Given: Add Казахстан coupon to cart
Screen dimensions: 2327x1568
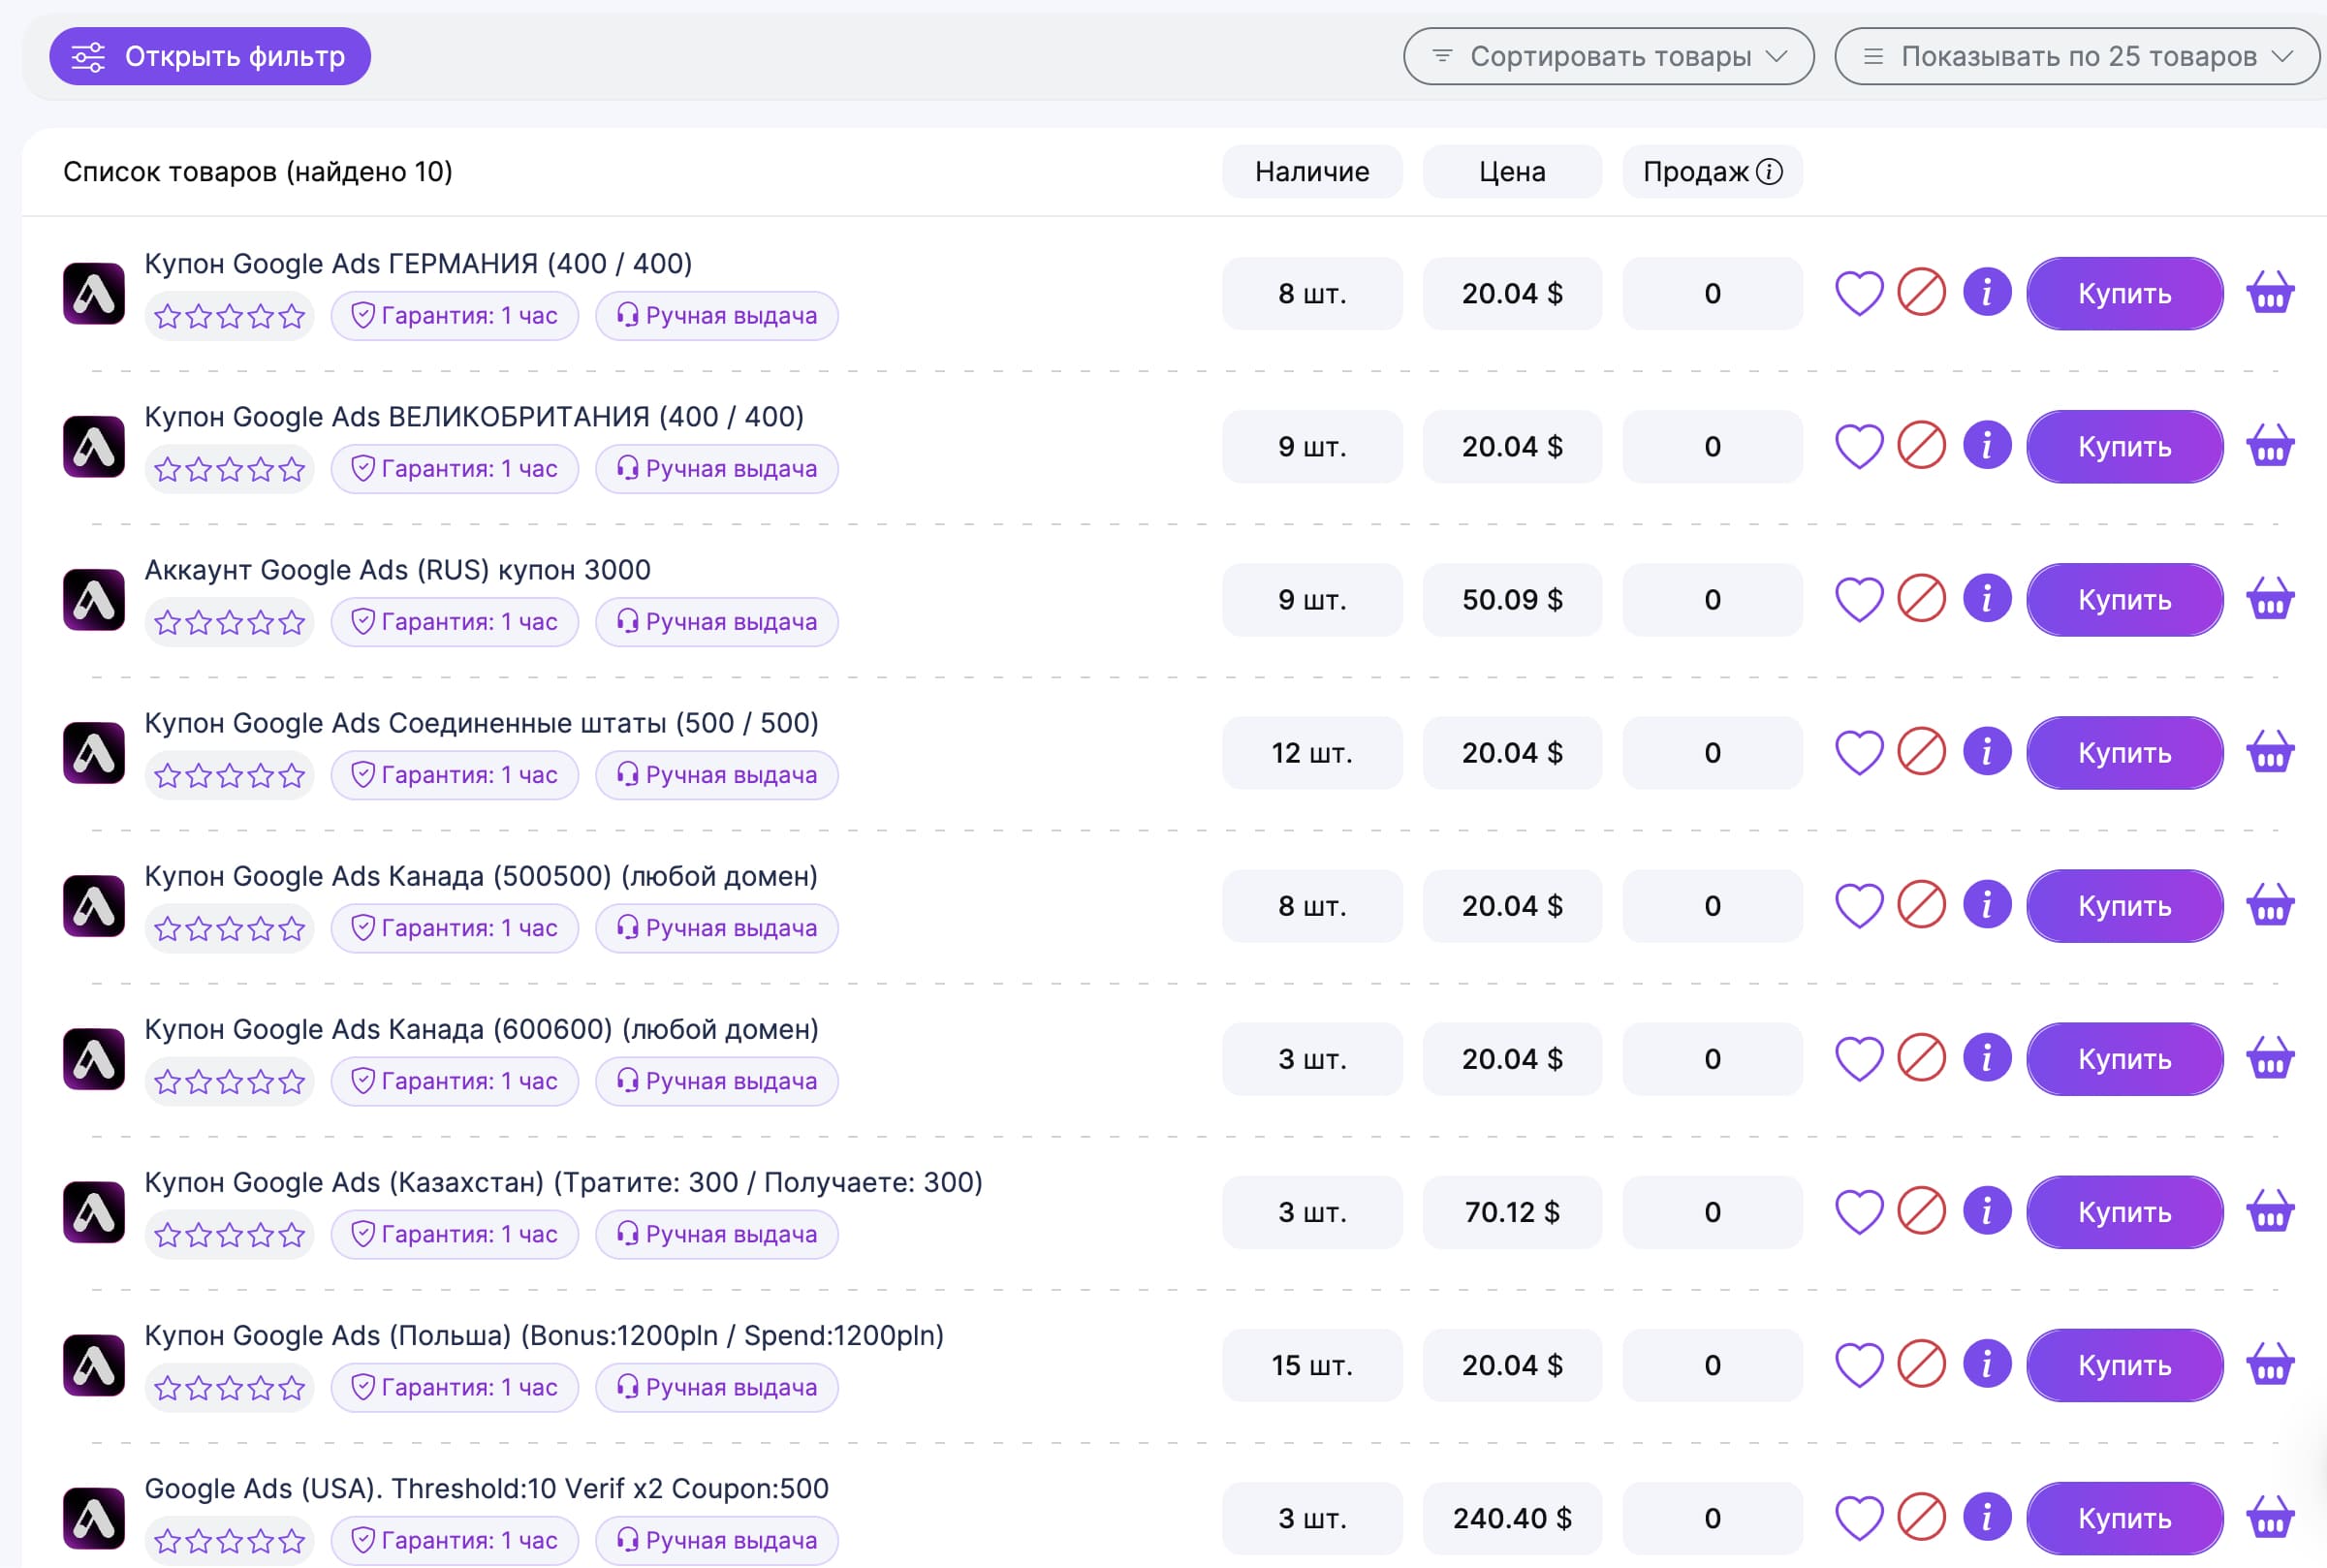Looking at the screenshot, I should [2270, 1211].
